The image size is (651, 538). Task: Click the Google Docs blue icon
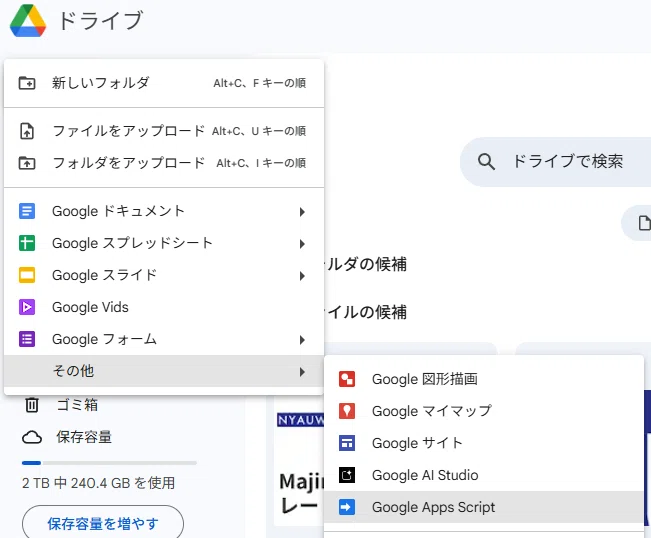27,211
